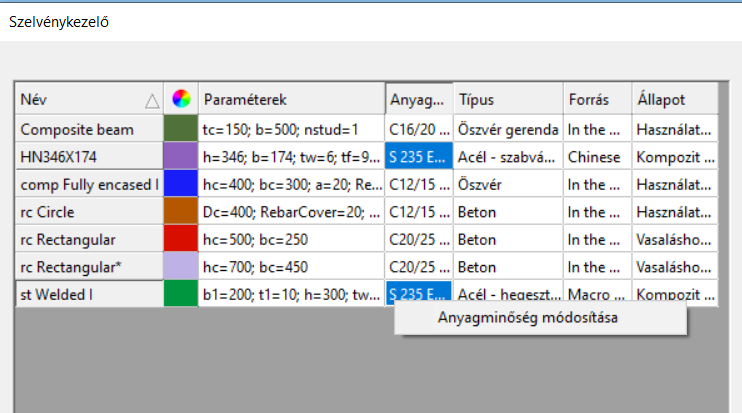Click the blue comp Fully encased swatch
Image resolution: width=742 pixels, height=413 pixels.
(181, 184)
